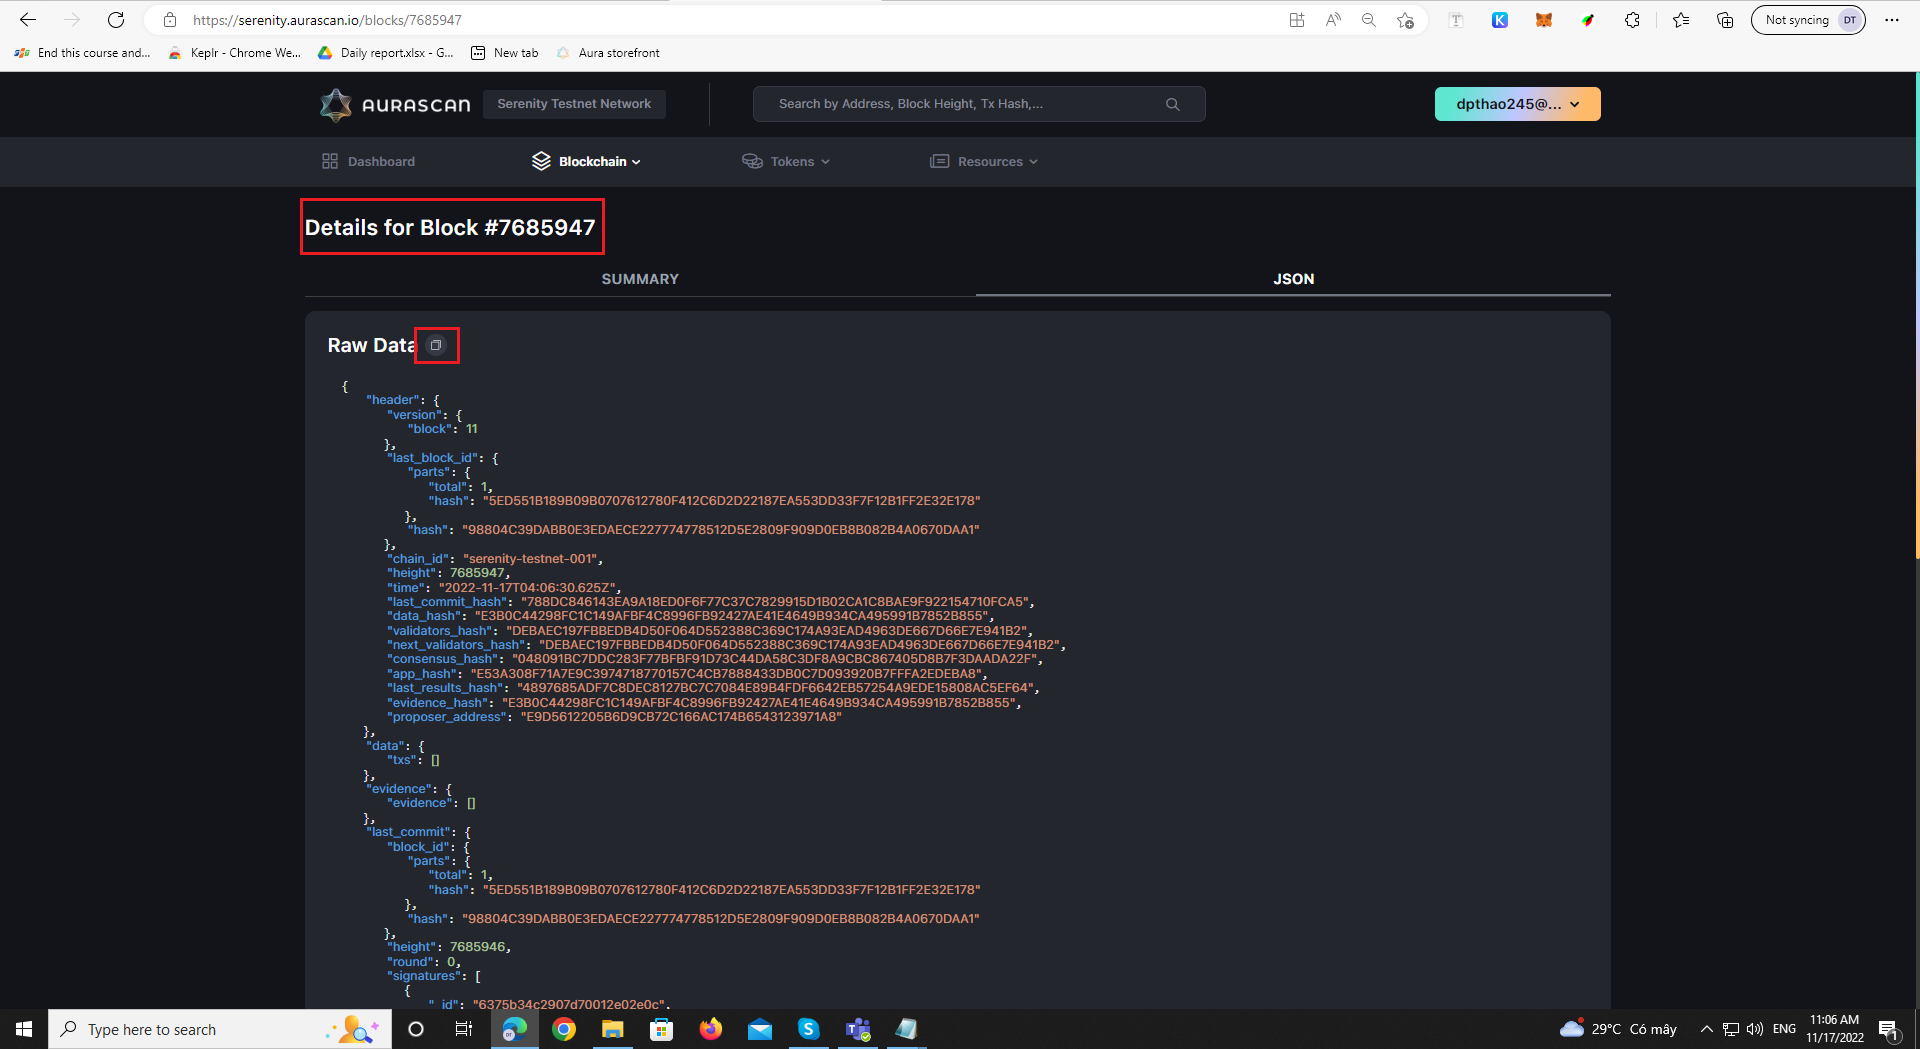Click the magnifier in Aurascan search bar
The image size is (1920, 1049).
pyautogui.click(x=1172, y=103)
